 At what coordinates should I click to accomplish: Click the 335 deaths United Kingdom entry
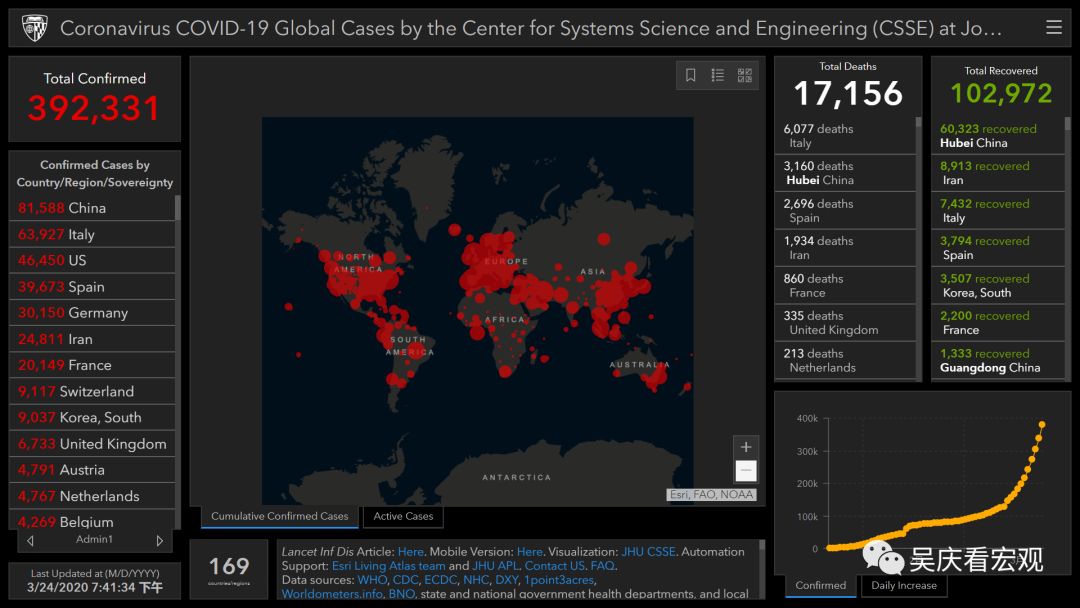[845, 323]
